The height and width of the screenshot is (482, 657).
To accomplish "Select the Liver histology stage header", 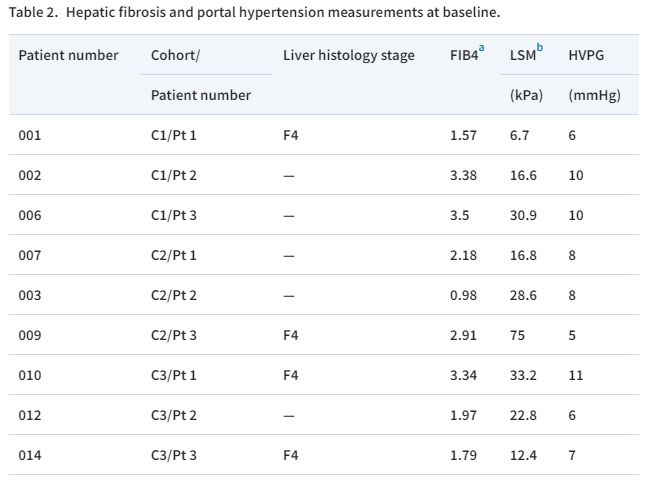I will 348,55.
